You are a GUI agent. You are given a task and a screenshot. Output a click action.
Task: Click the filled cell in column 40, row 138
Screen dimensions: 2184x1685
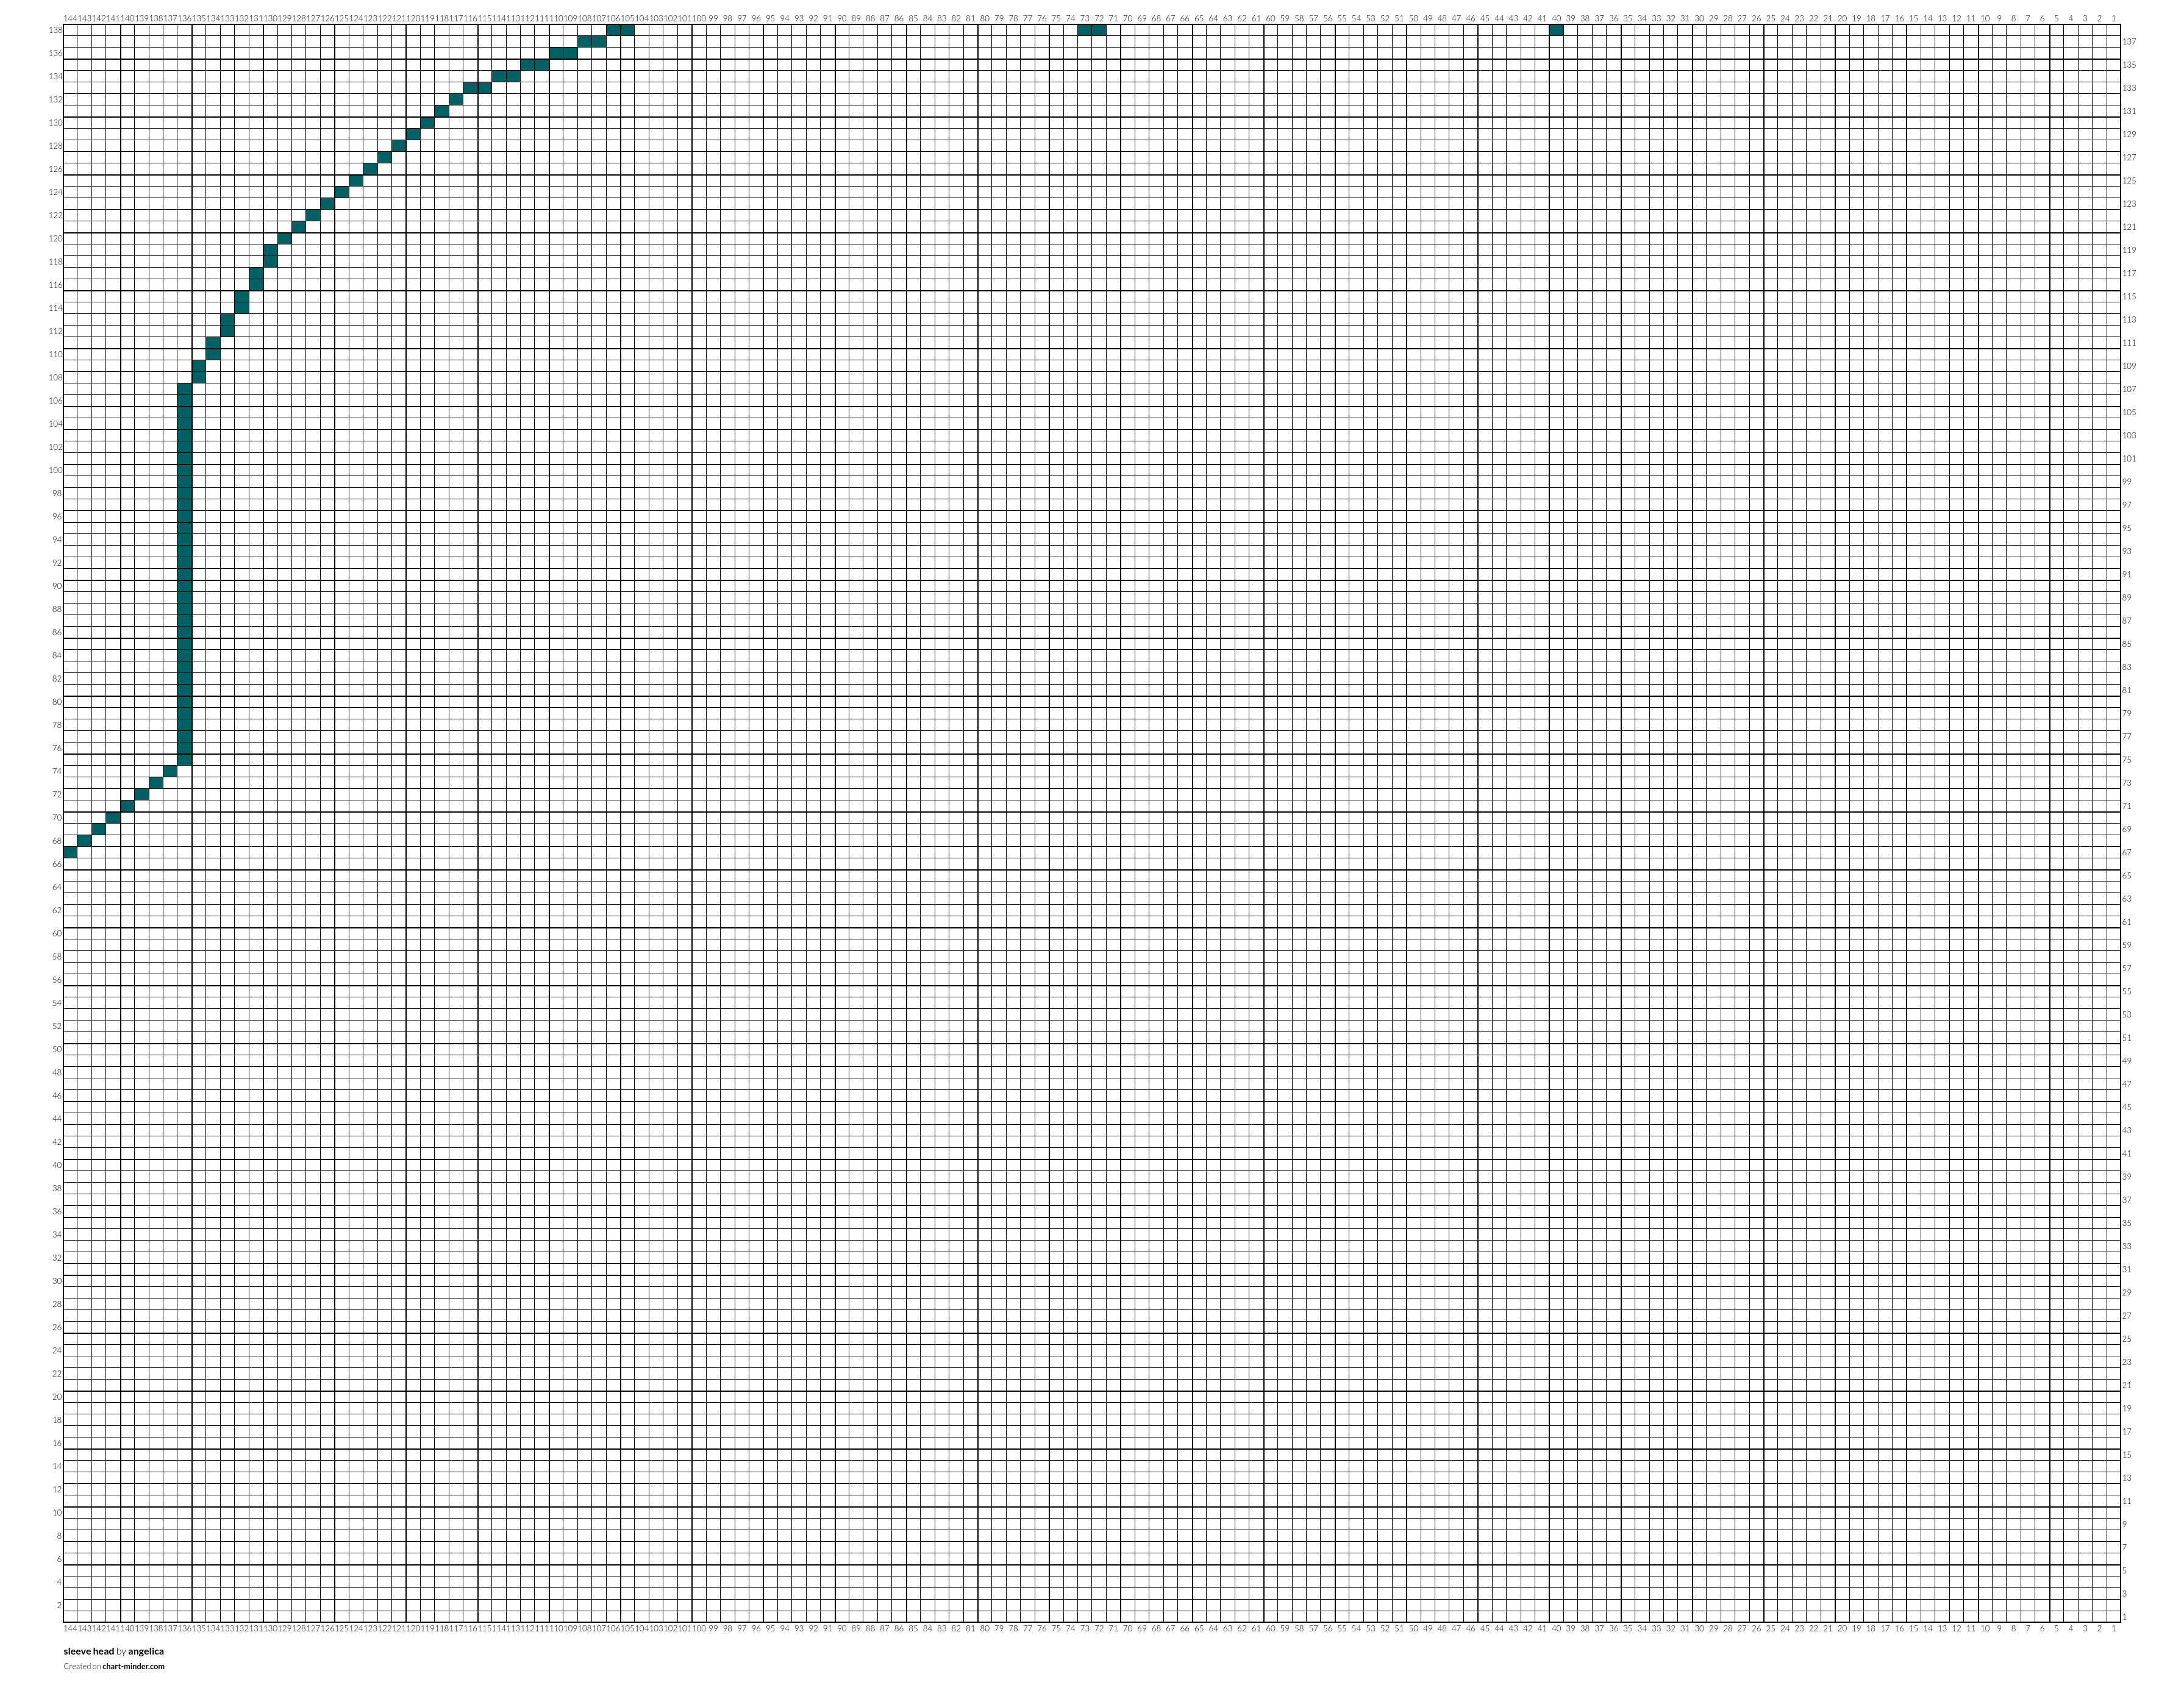click(x=1556, y=30)
